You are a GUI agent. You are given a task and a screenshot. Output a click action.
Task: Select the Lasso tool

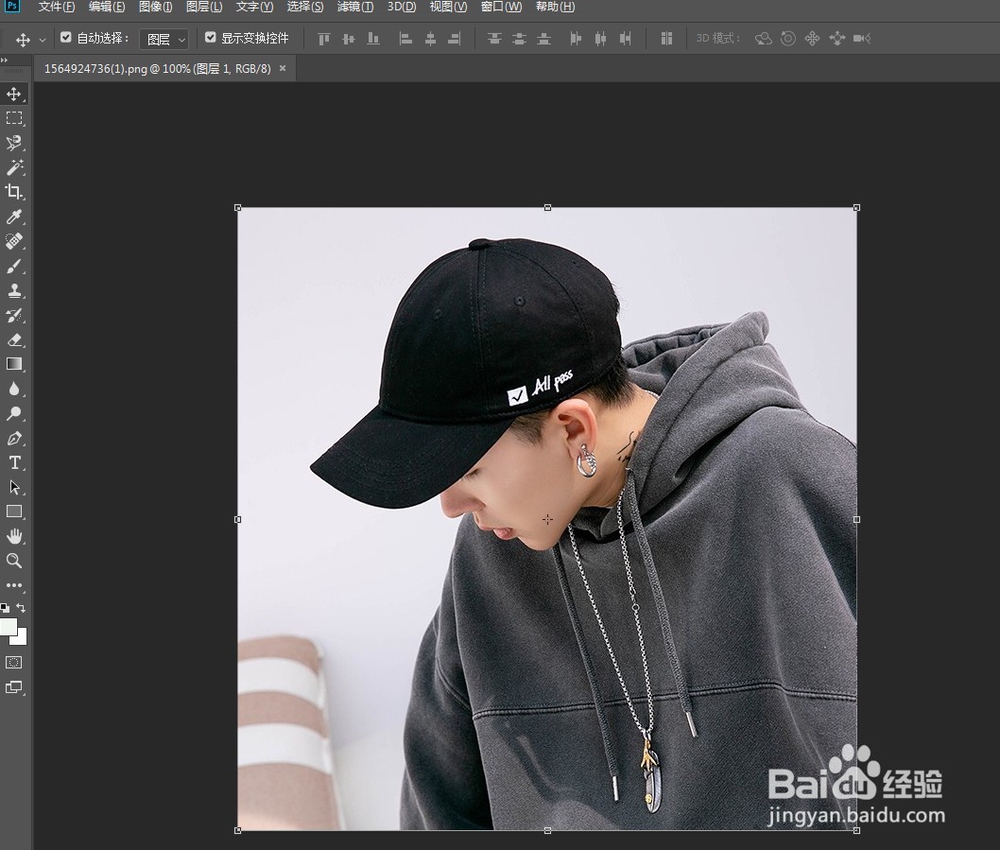coord(14,143)
